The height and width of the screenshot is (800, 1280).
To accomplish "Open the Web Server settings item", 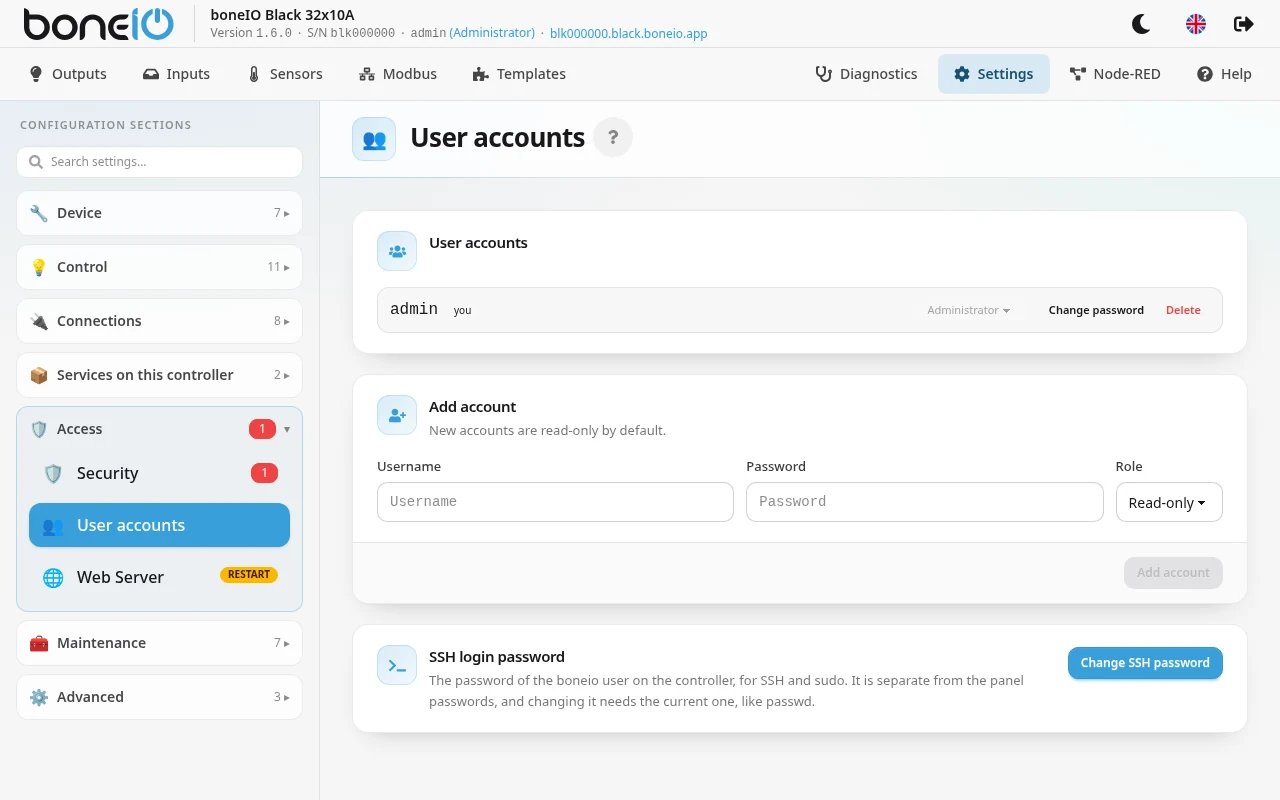I will click(159, 577).
